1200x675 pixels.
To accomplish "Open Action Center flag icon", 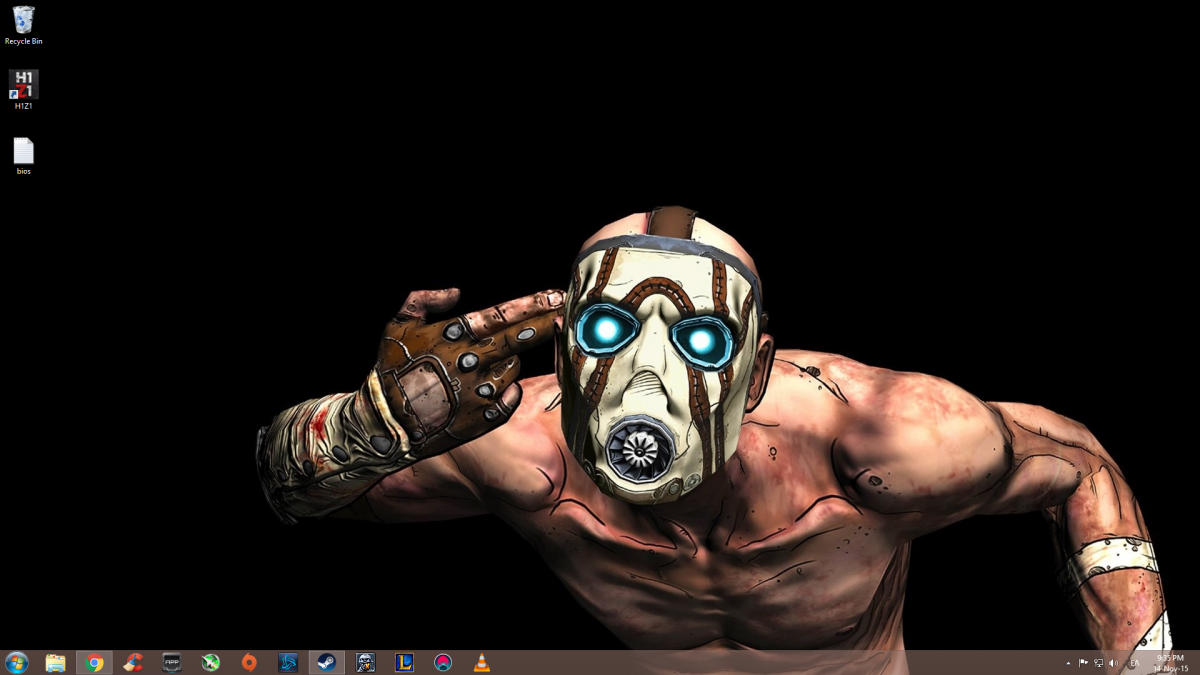I will point(1083,663).
